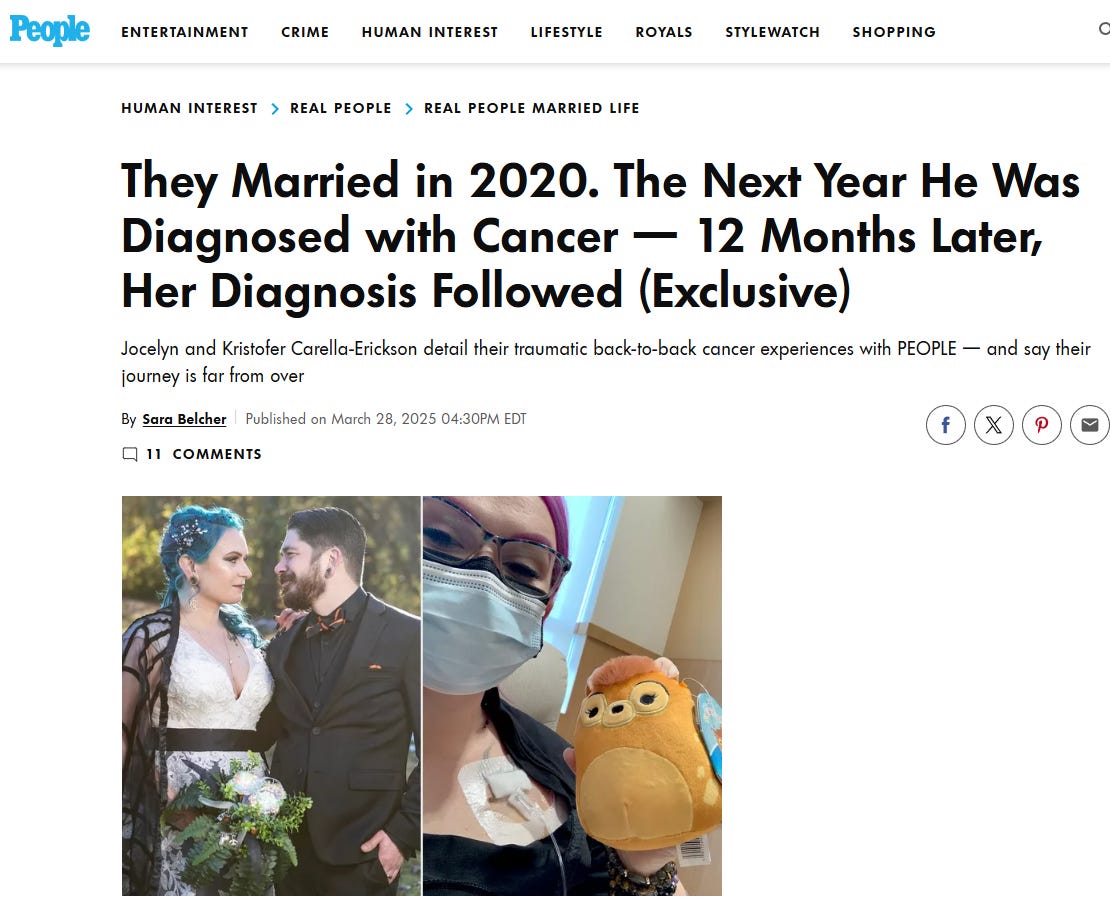Open the search icon in header
This screenshot has width=1110, height=898.
pos(1104,29)
